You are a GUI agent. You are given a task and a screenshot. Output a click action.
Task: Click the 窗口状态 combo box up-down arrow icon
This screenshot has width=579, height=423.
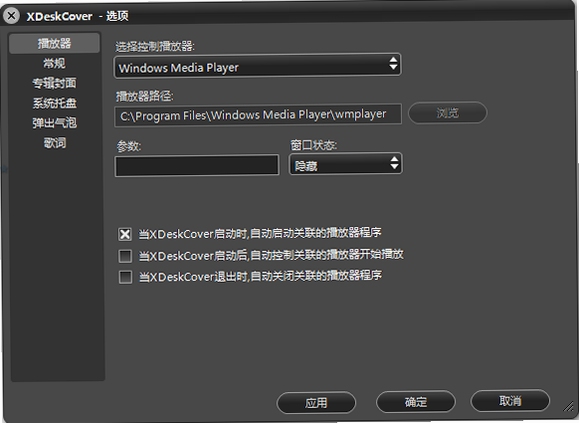click(394, 163)
